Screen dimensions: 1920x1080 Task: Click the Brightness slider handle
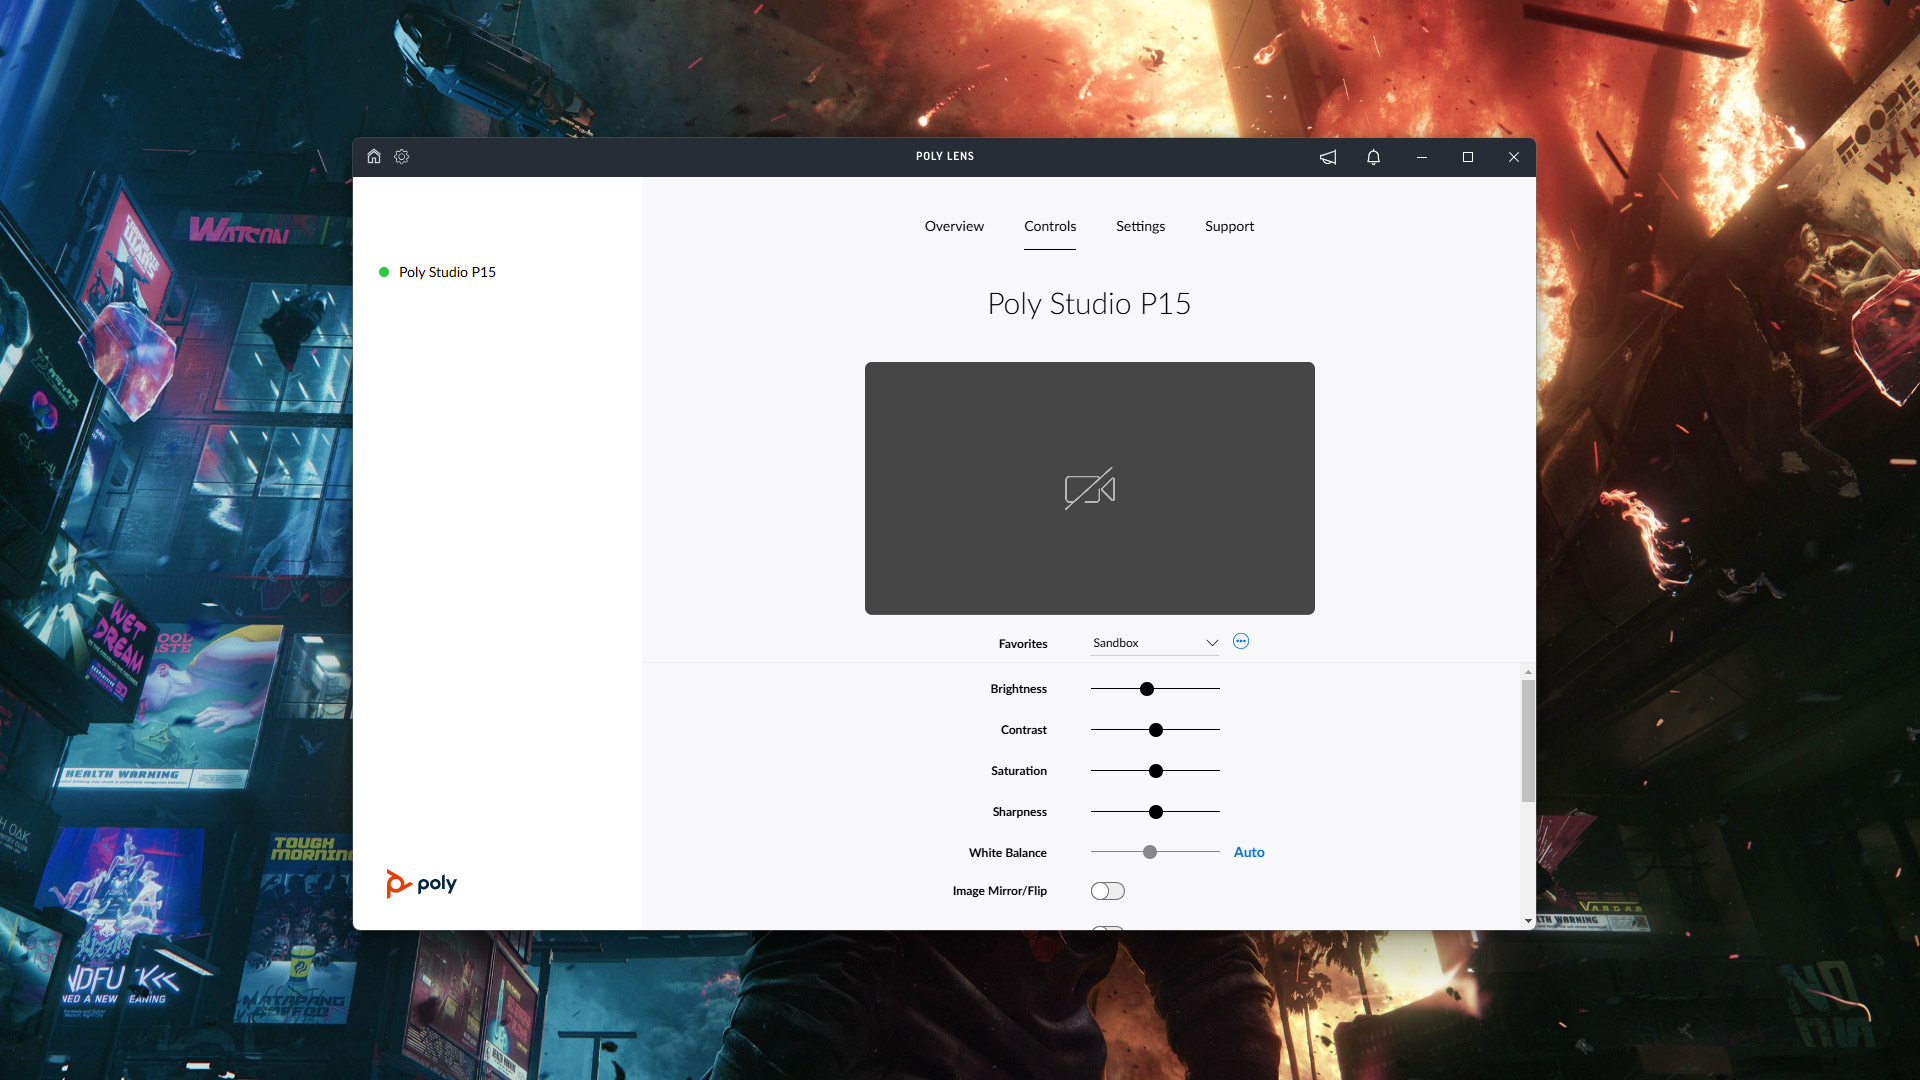click(x=1147, y=689)
